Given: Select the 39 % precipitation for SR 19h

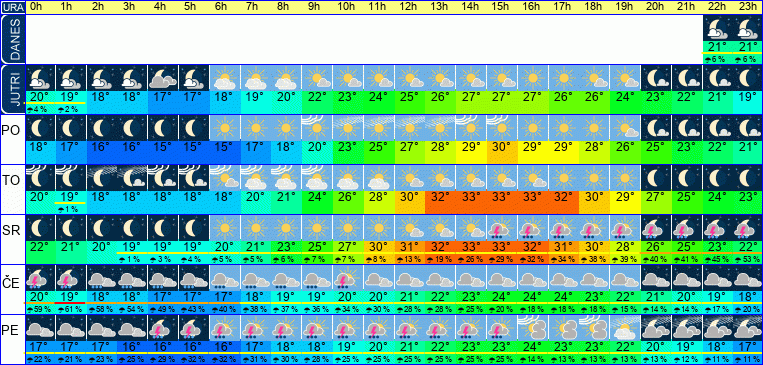Looking at the screenshot, I should click(x=624, y=259).
